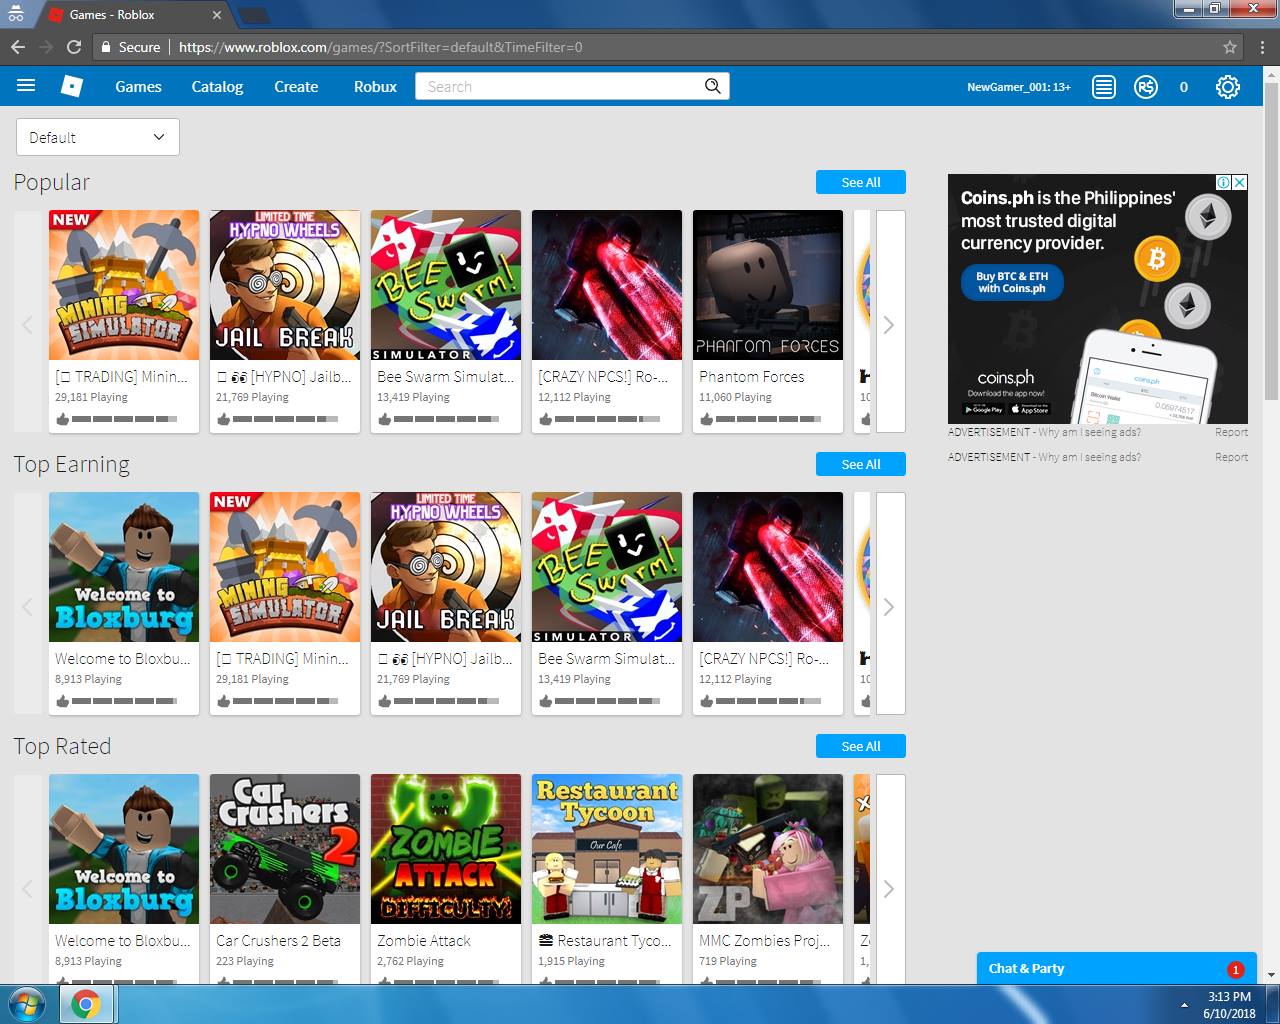Bookmark this page with star icon

pyautogui.click(x=1230, y=47)
